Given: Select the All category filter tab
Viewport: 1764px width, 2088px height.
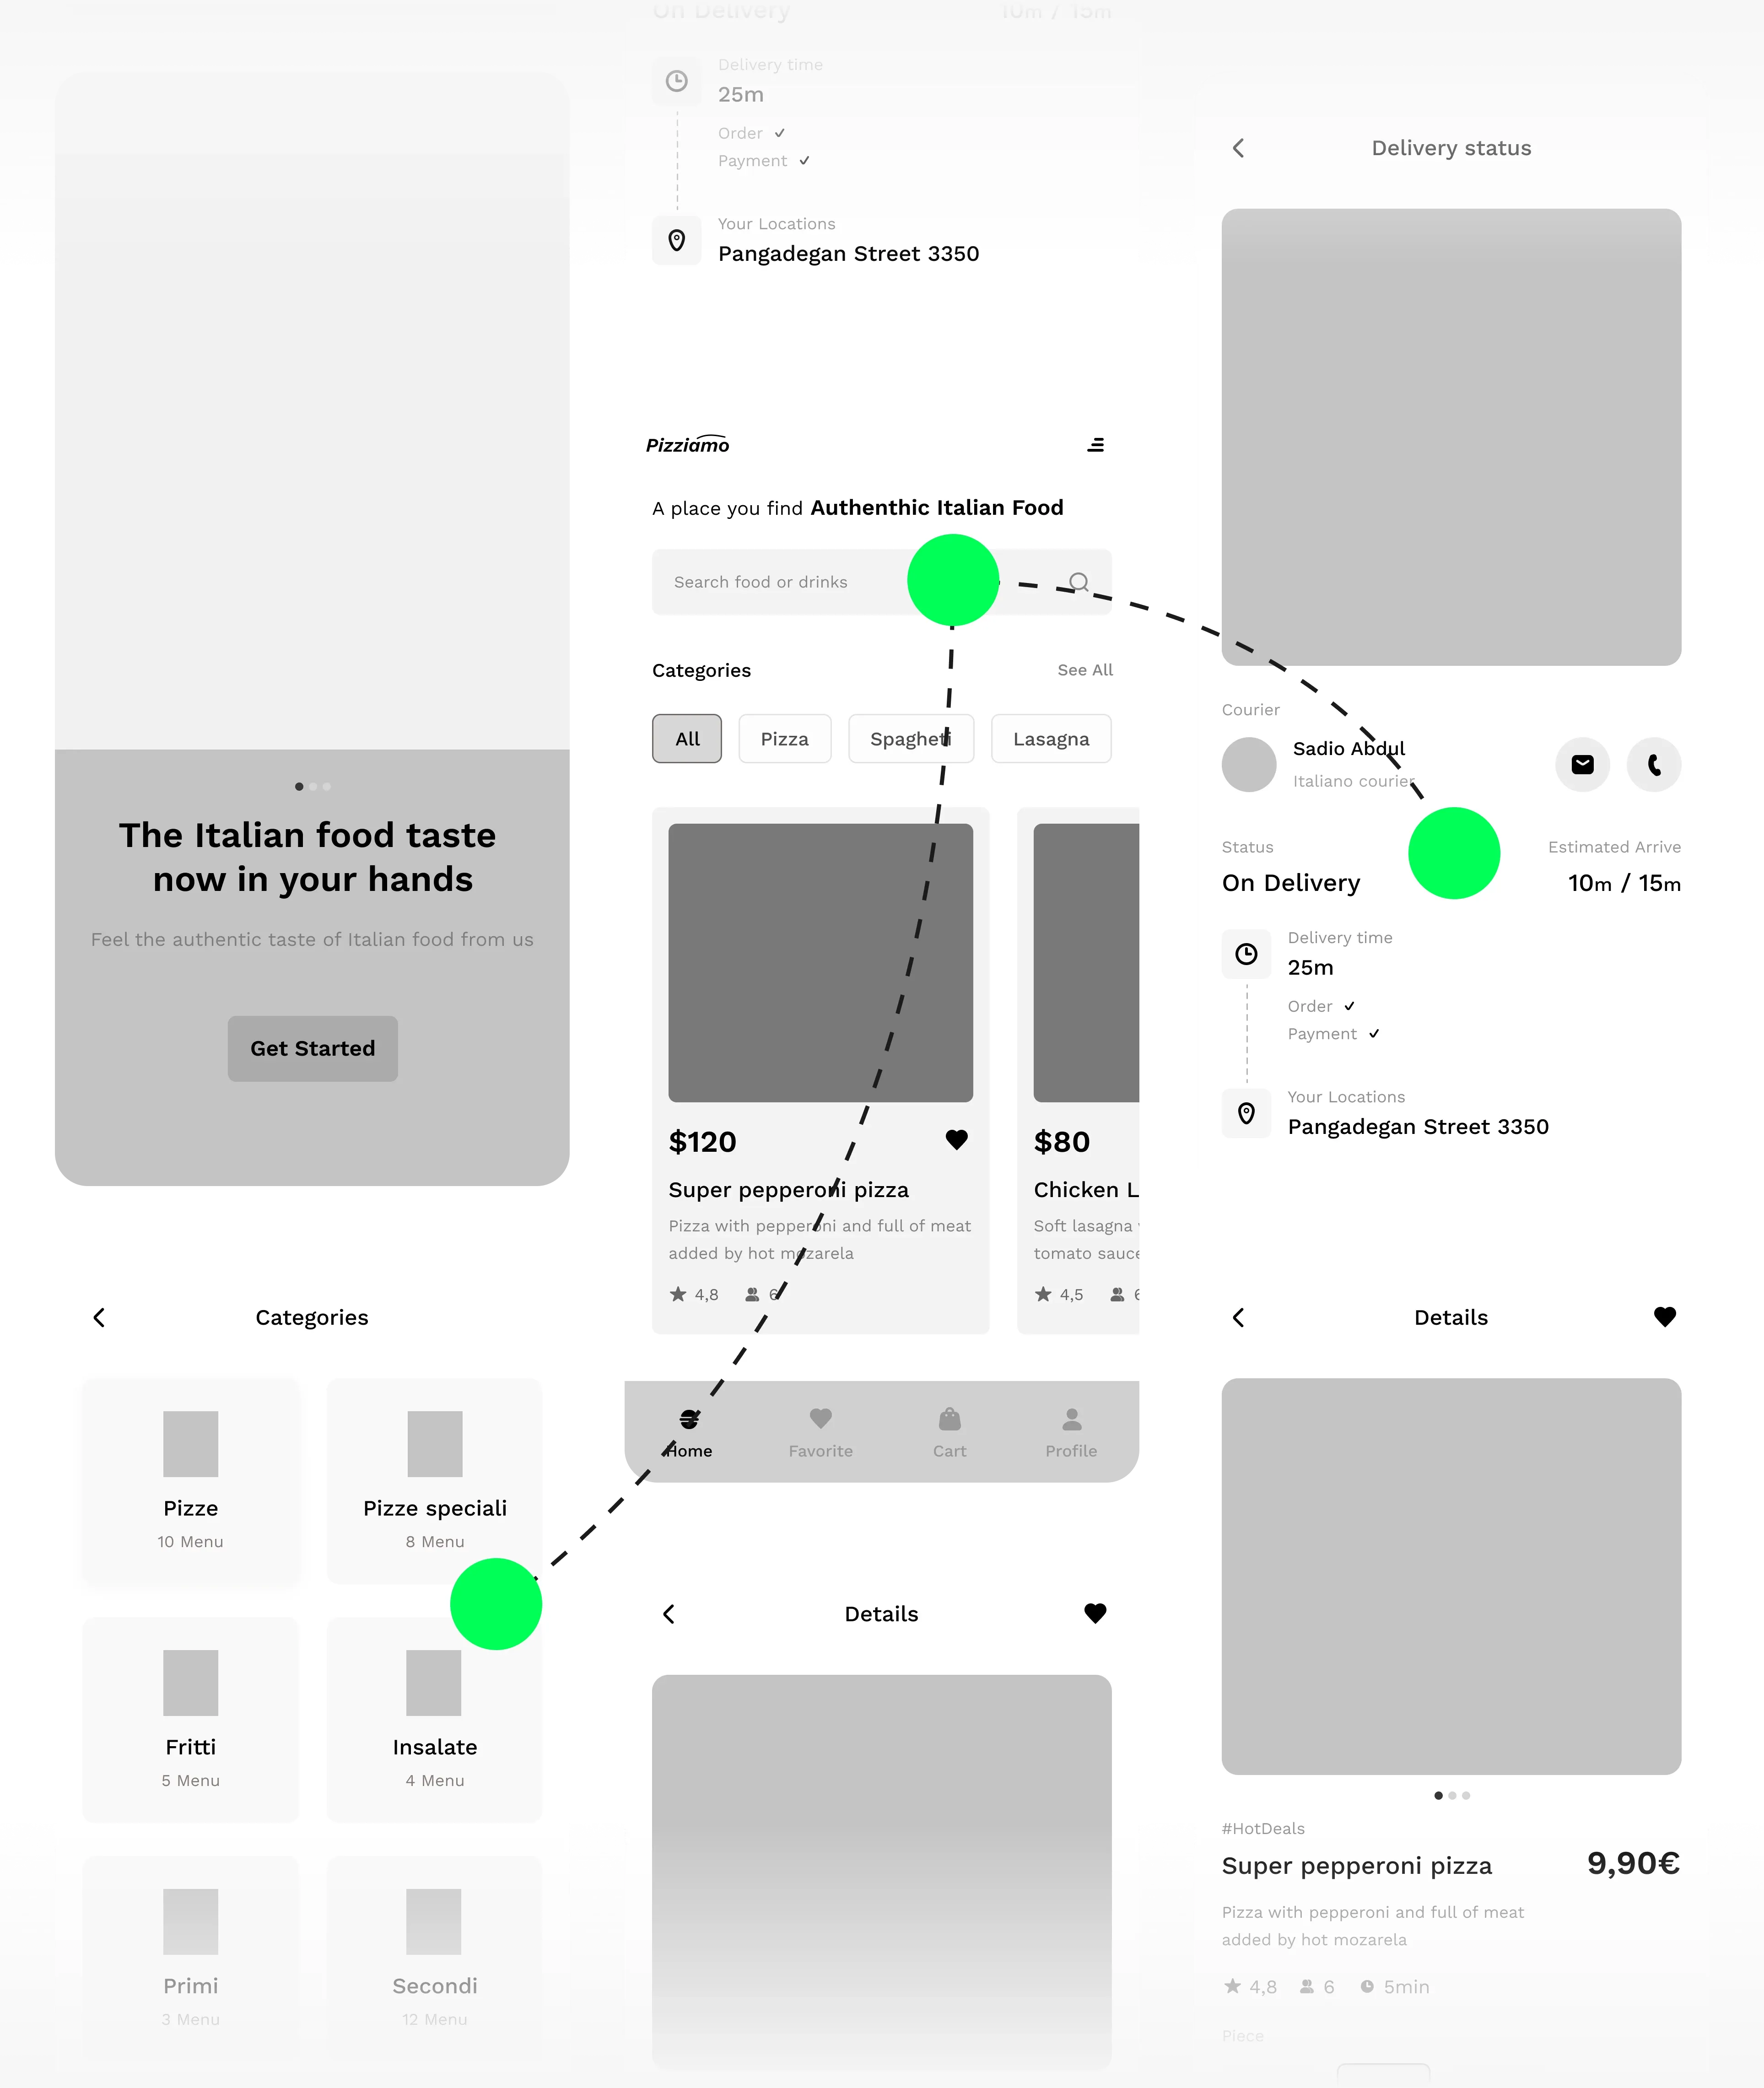Looking at the screenshot, I should click(x=688, y=737).
